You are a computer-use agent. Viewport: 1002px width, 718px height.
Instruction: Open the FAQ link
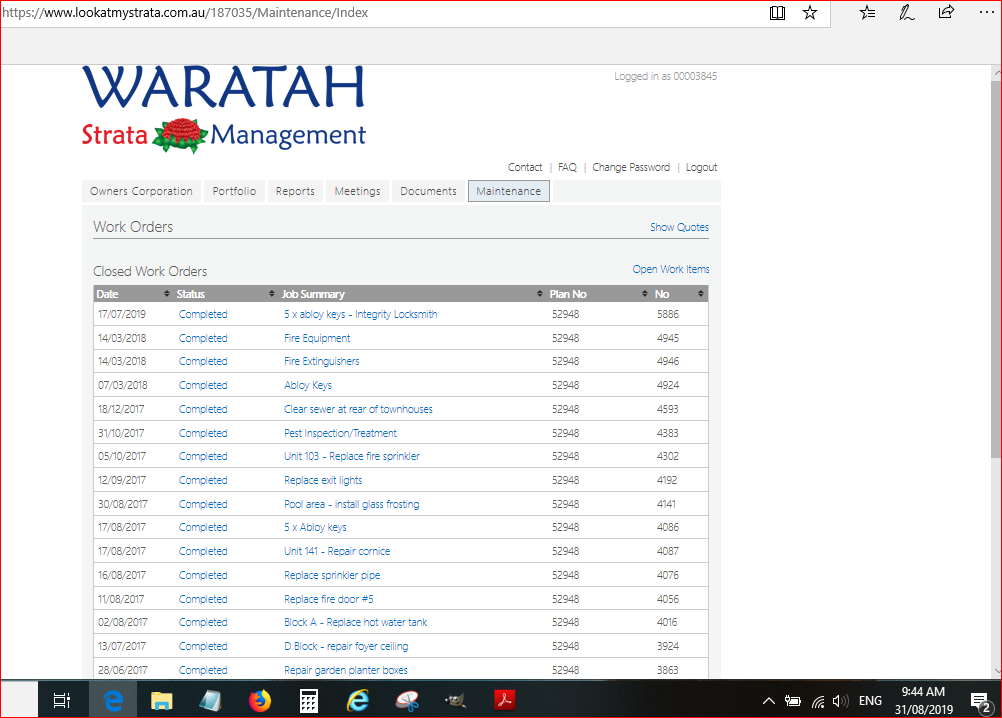[x=567, y=167]
